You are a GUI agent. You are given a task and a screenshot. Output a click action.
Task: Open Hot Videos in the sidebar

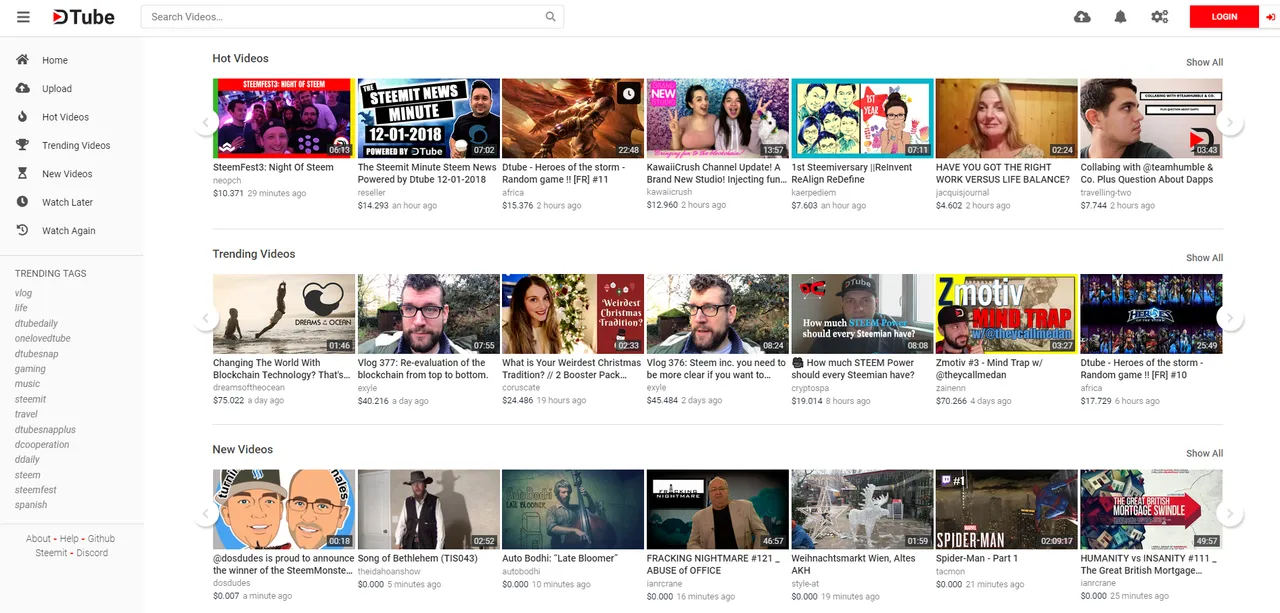pos(65,117)
